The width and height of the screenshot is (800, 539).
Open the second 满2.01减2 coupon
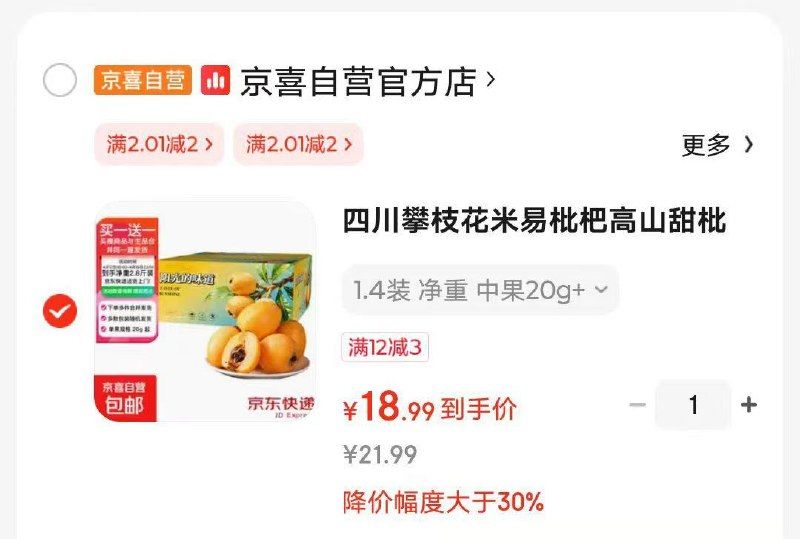point(298,144)
